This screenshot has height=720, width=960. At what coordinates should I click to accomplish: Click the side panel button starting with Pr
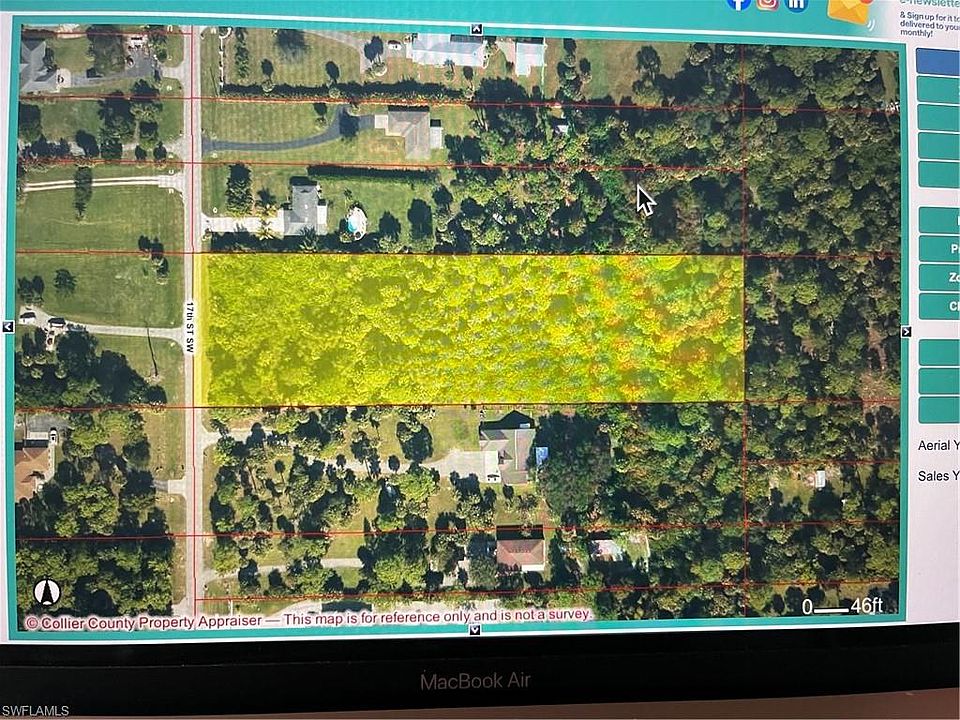point(939,249)
